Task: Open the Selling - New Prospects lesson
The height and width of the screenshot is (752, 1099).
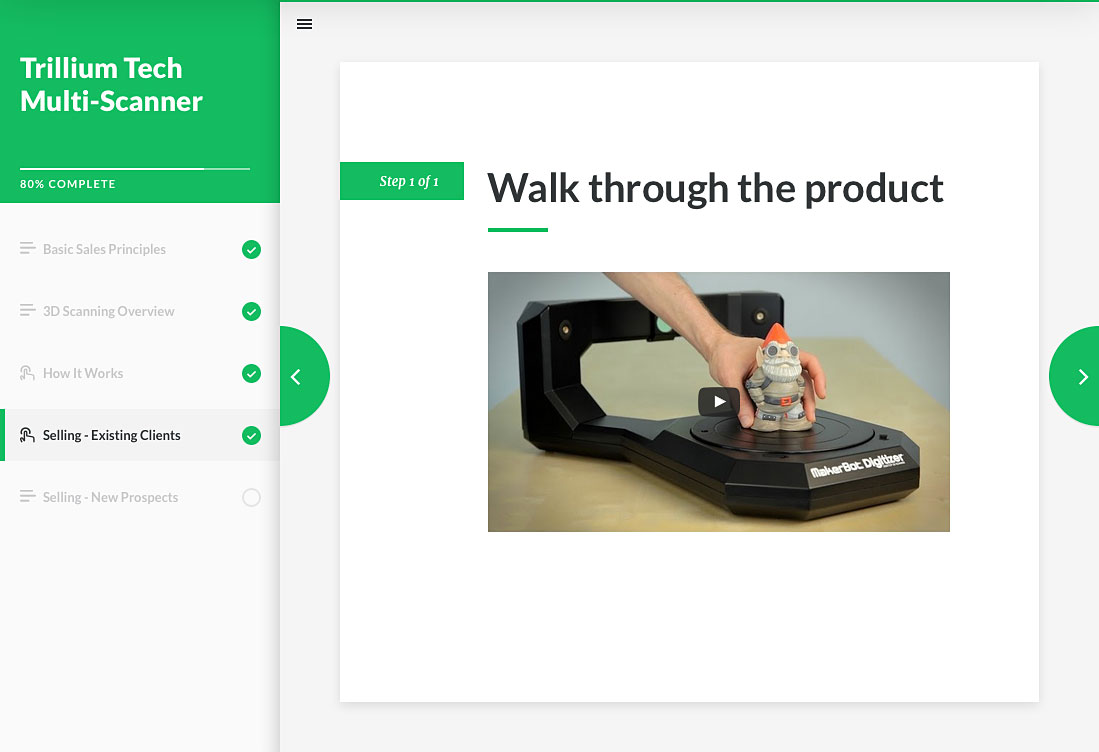Action: 140,498
